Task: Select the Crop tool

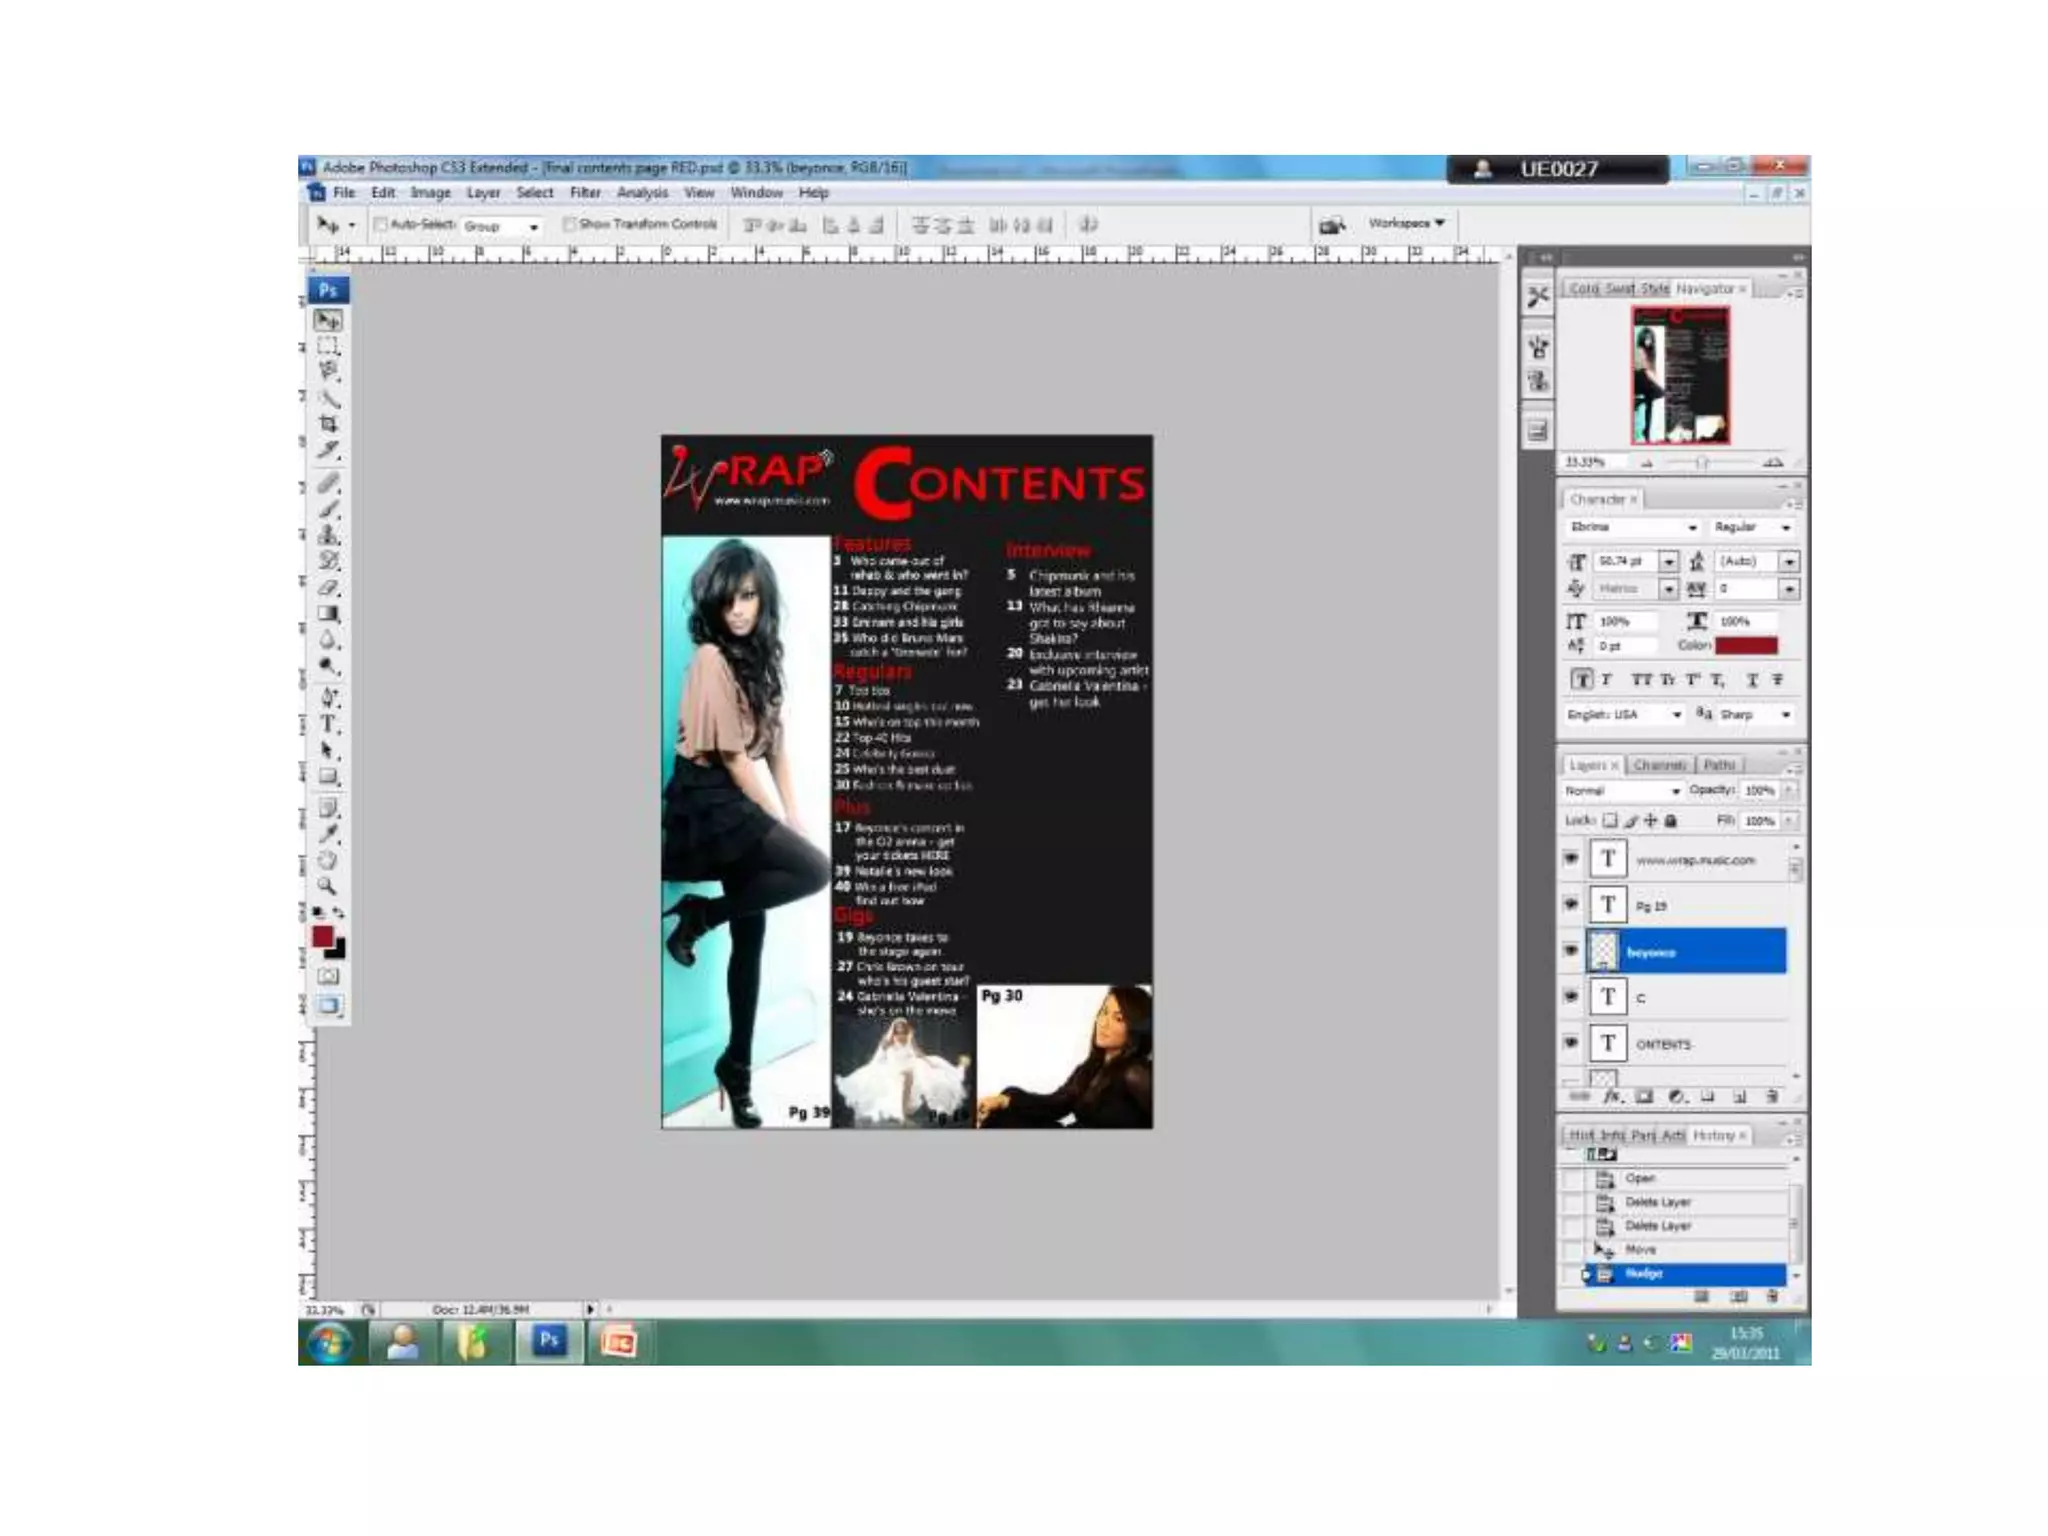Action: (x=328, y=424)
